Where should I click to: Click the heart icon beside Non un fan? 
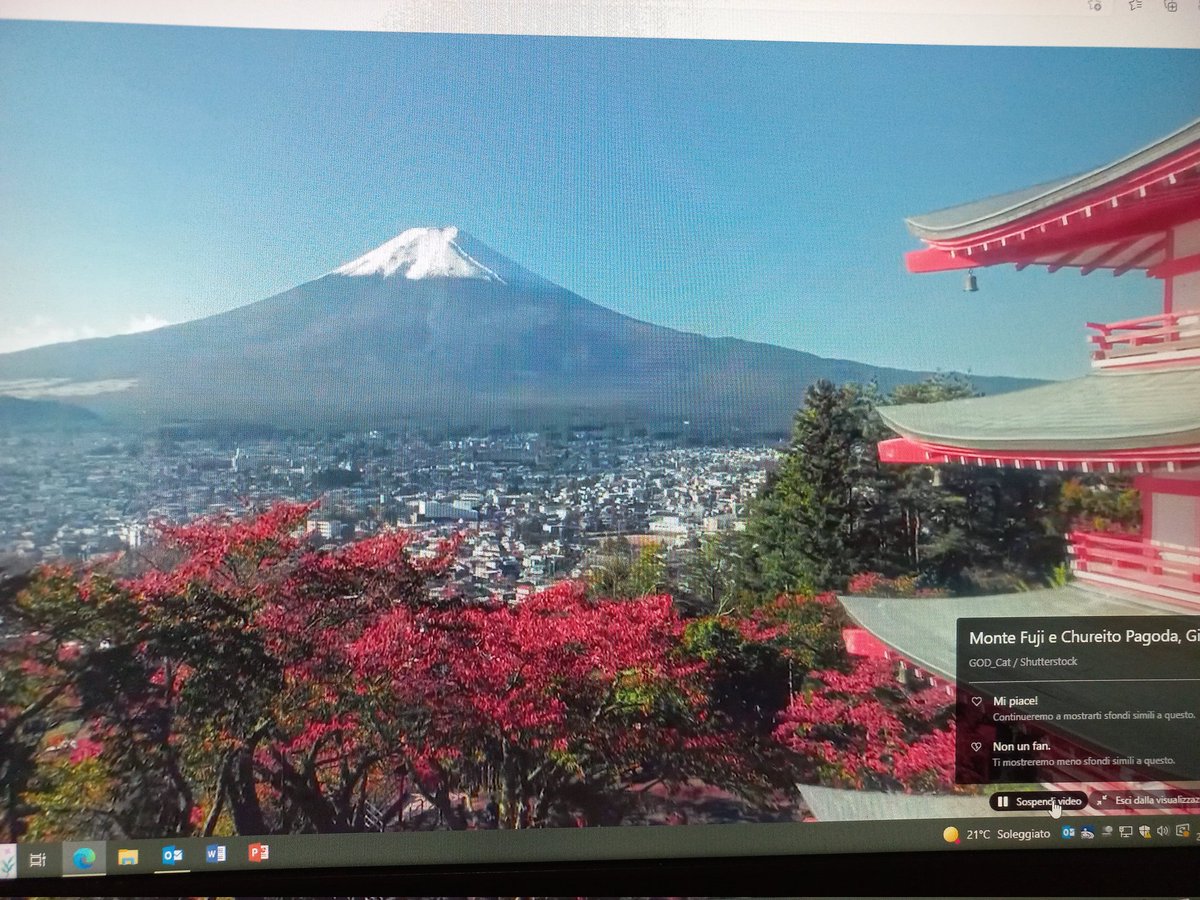coord(977,746)
